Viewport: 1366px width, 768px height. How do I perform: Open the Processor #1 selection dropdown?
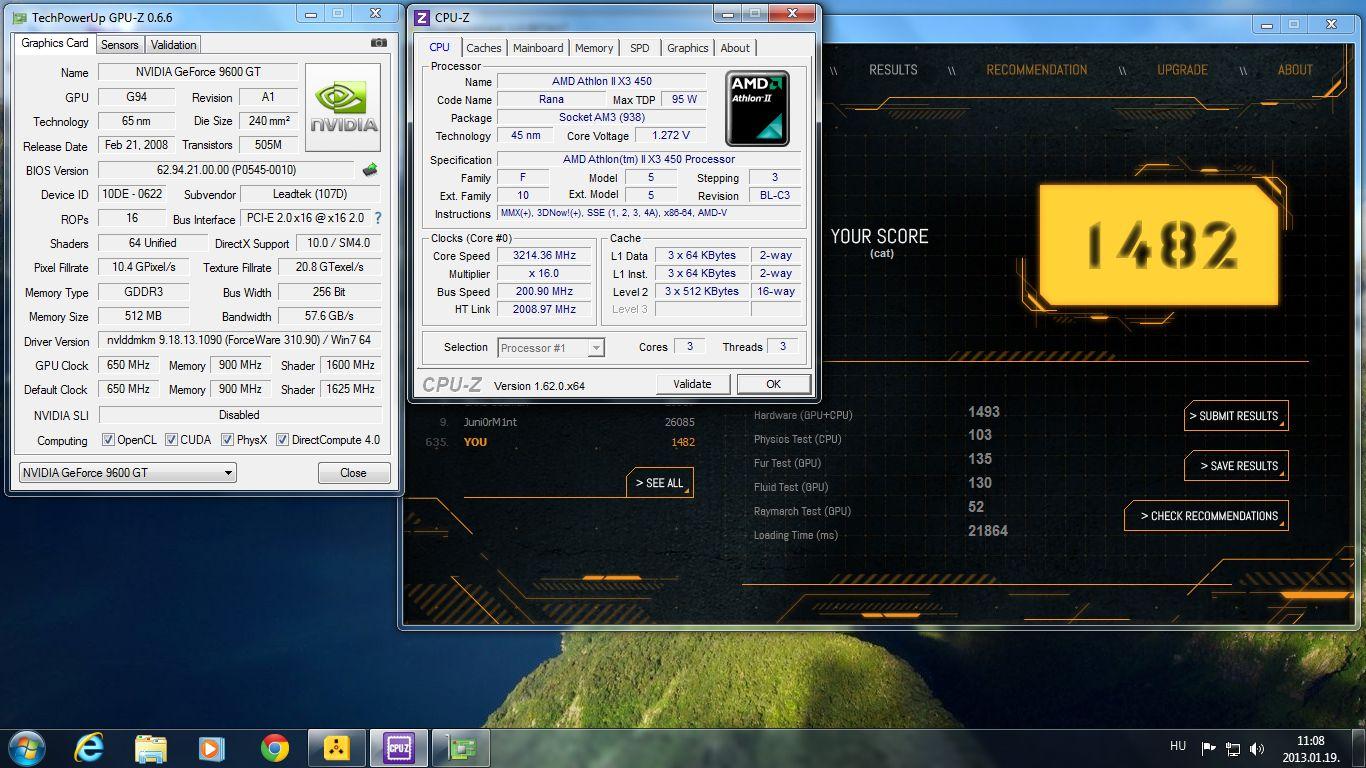pos(551,348)
